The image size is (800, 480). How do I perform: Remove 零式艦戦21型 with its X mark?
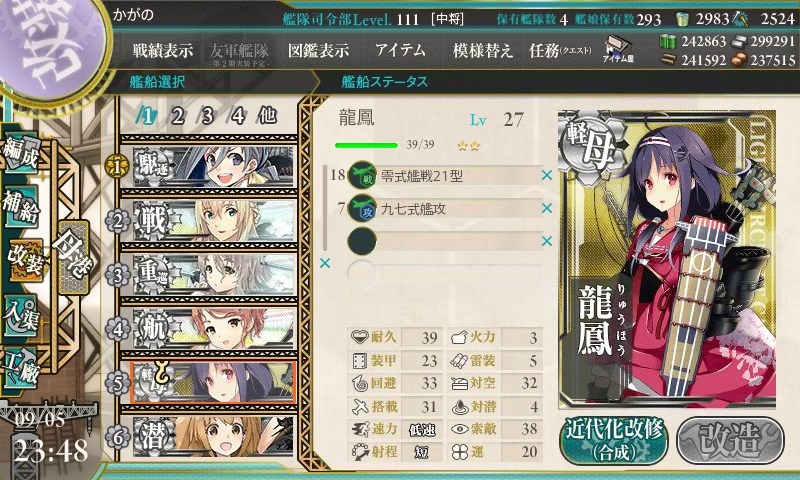547,175
